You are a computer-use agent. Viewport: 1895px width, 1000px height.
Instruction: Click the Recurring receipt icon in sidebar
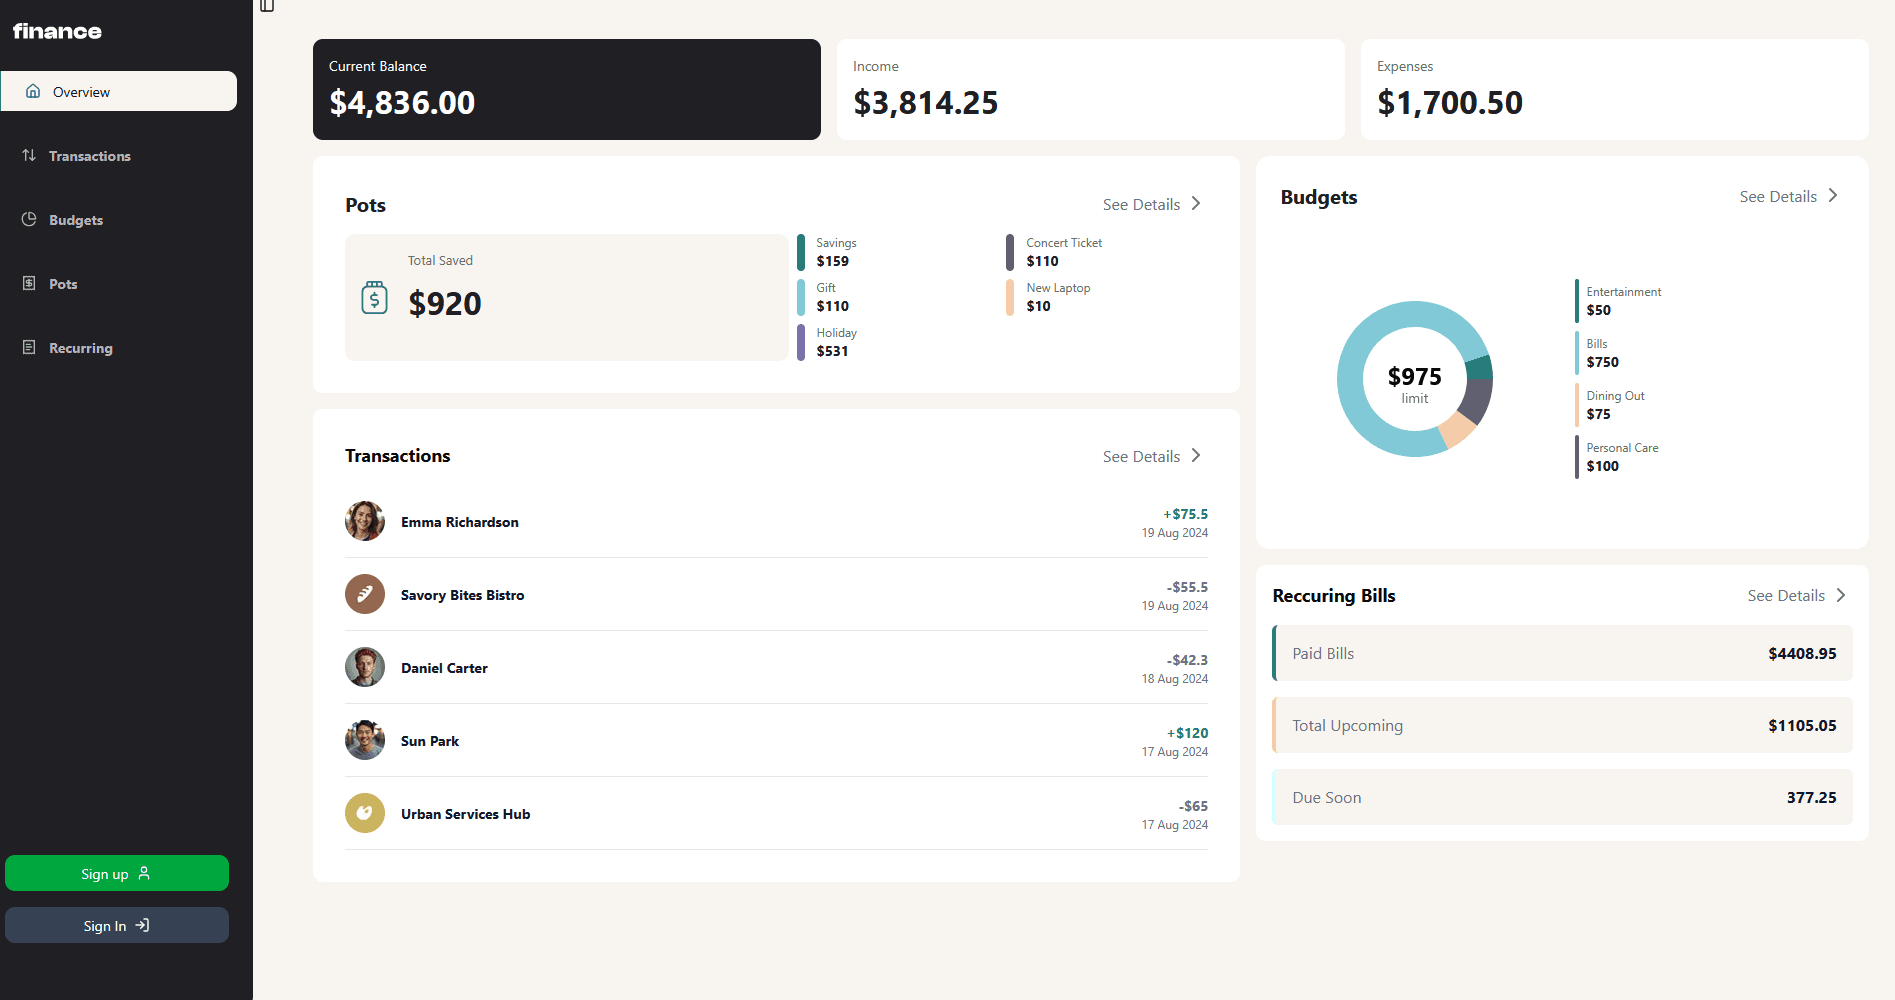(29, 347)
